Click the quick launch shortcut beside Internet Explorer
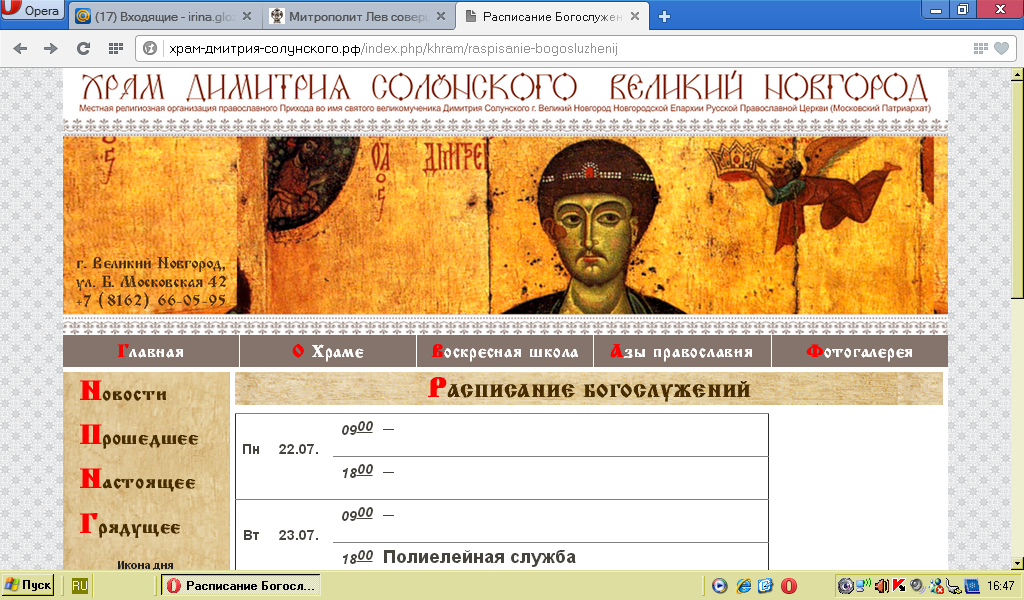The width and height of the screenshot is (1024, 600). (765, 586)
